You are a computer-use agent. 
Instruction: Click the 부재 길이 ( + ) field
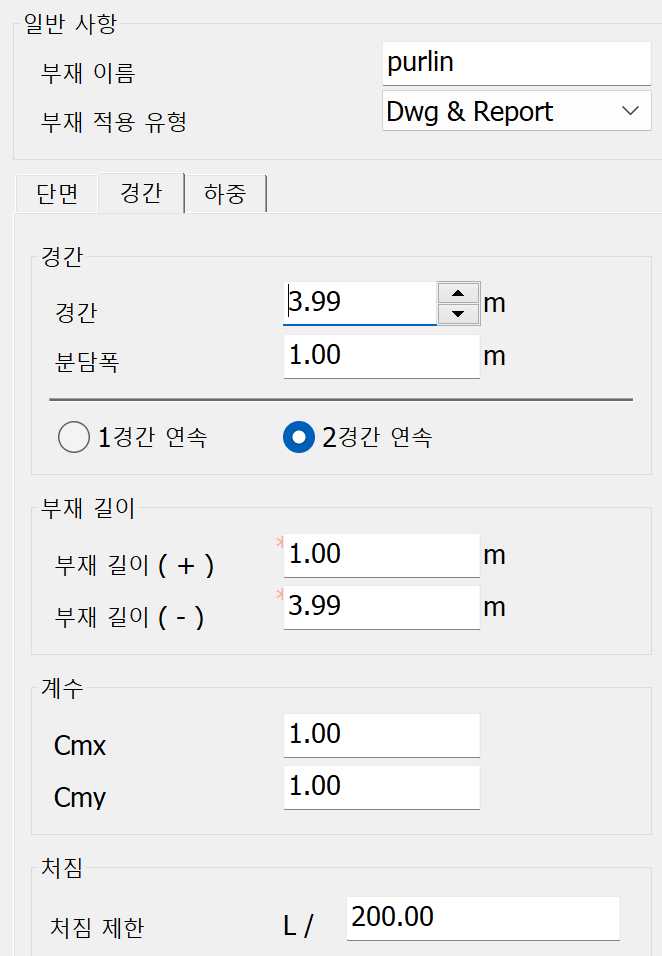(x=381, y=554)
